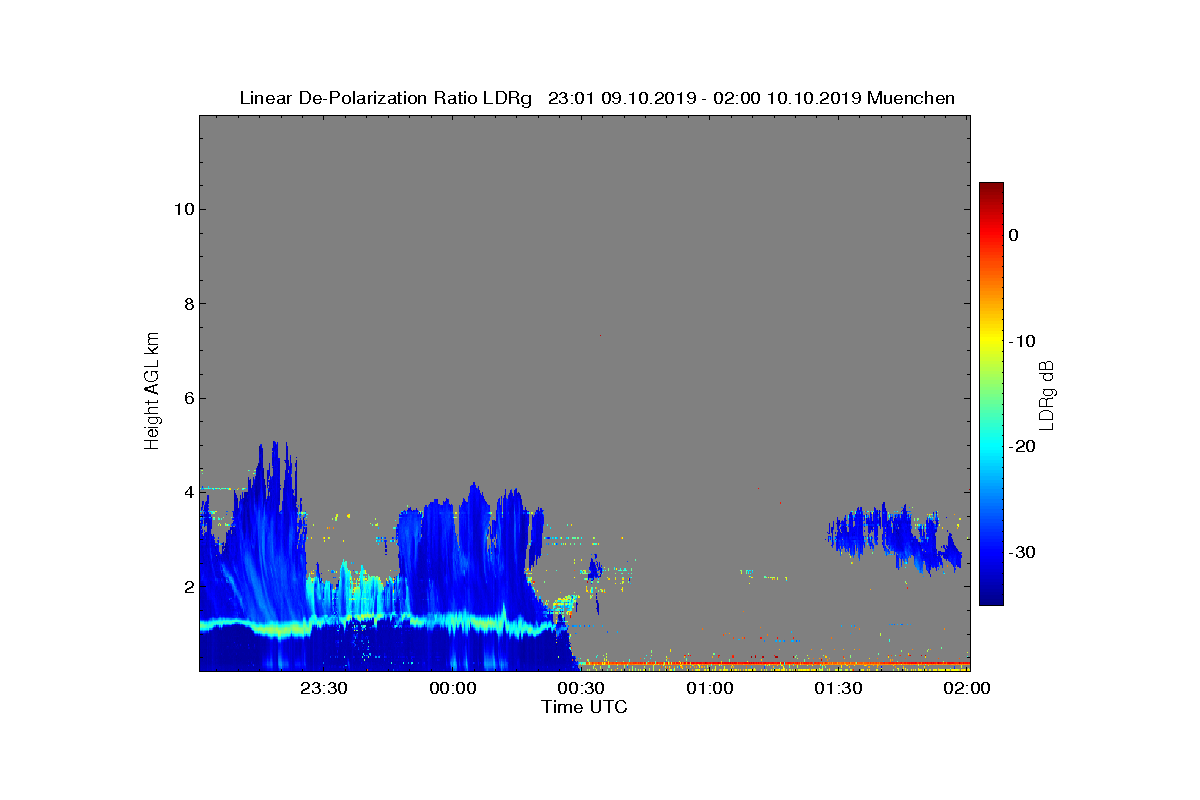Click the height tick label '8'

click(187, 304)
